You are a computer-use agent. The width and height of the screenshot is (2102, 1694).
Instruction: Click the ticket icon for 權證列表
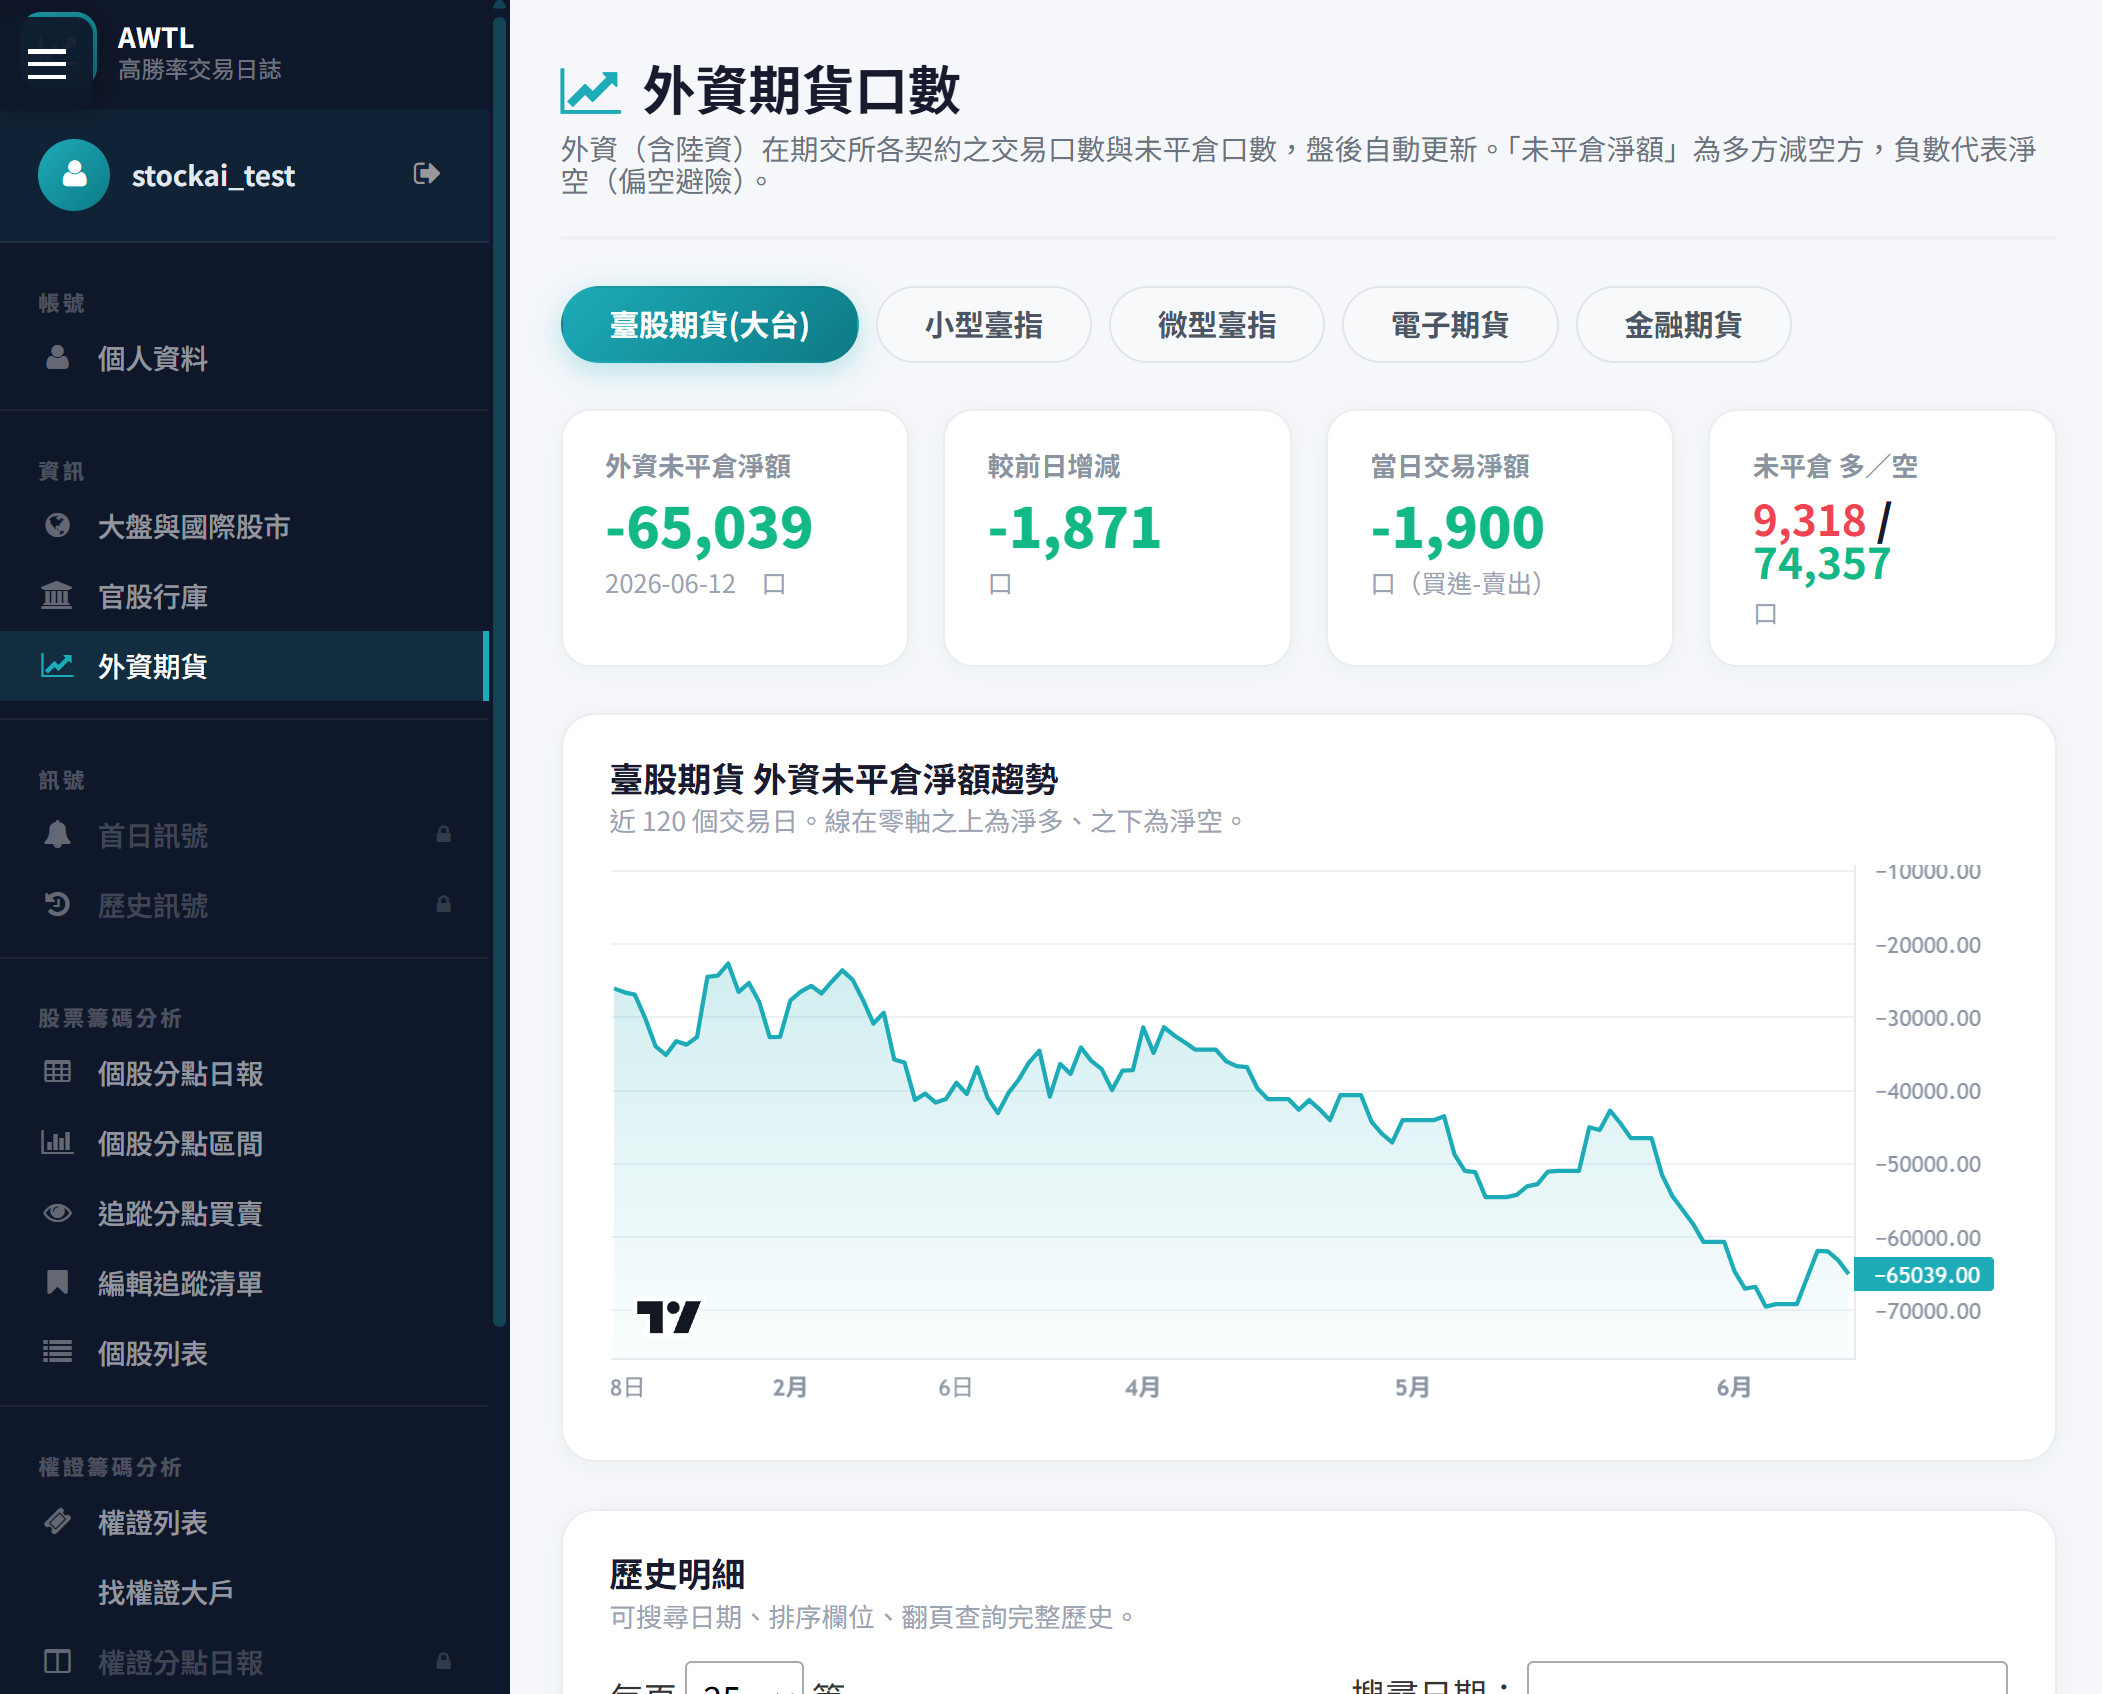57,1521
